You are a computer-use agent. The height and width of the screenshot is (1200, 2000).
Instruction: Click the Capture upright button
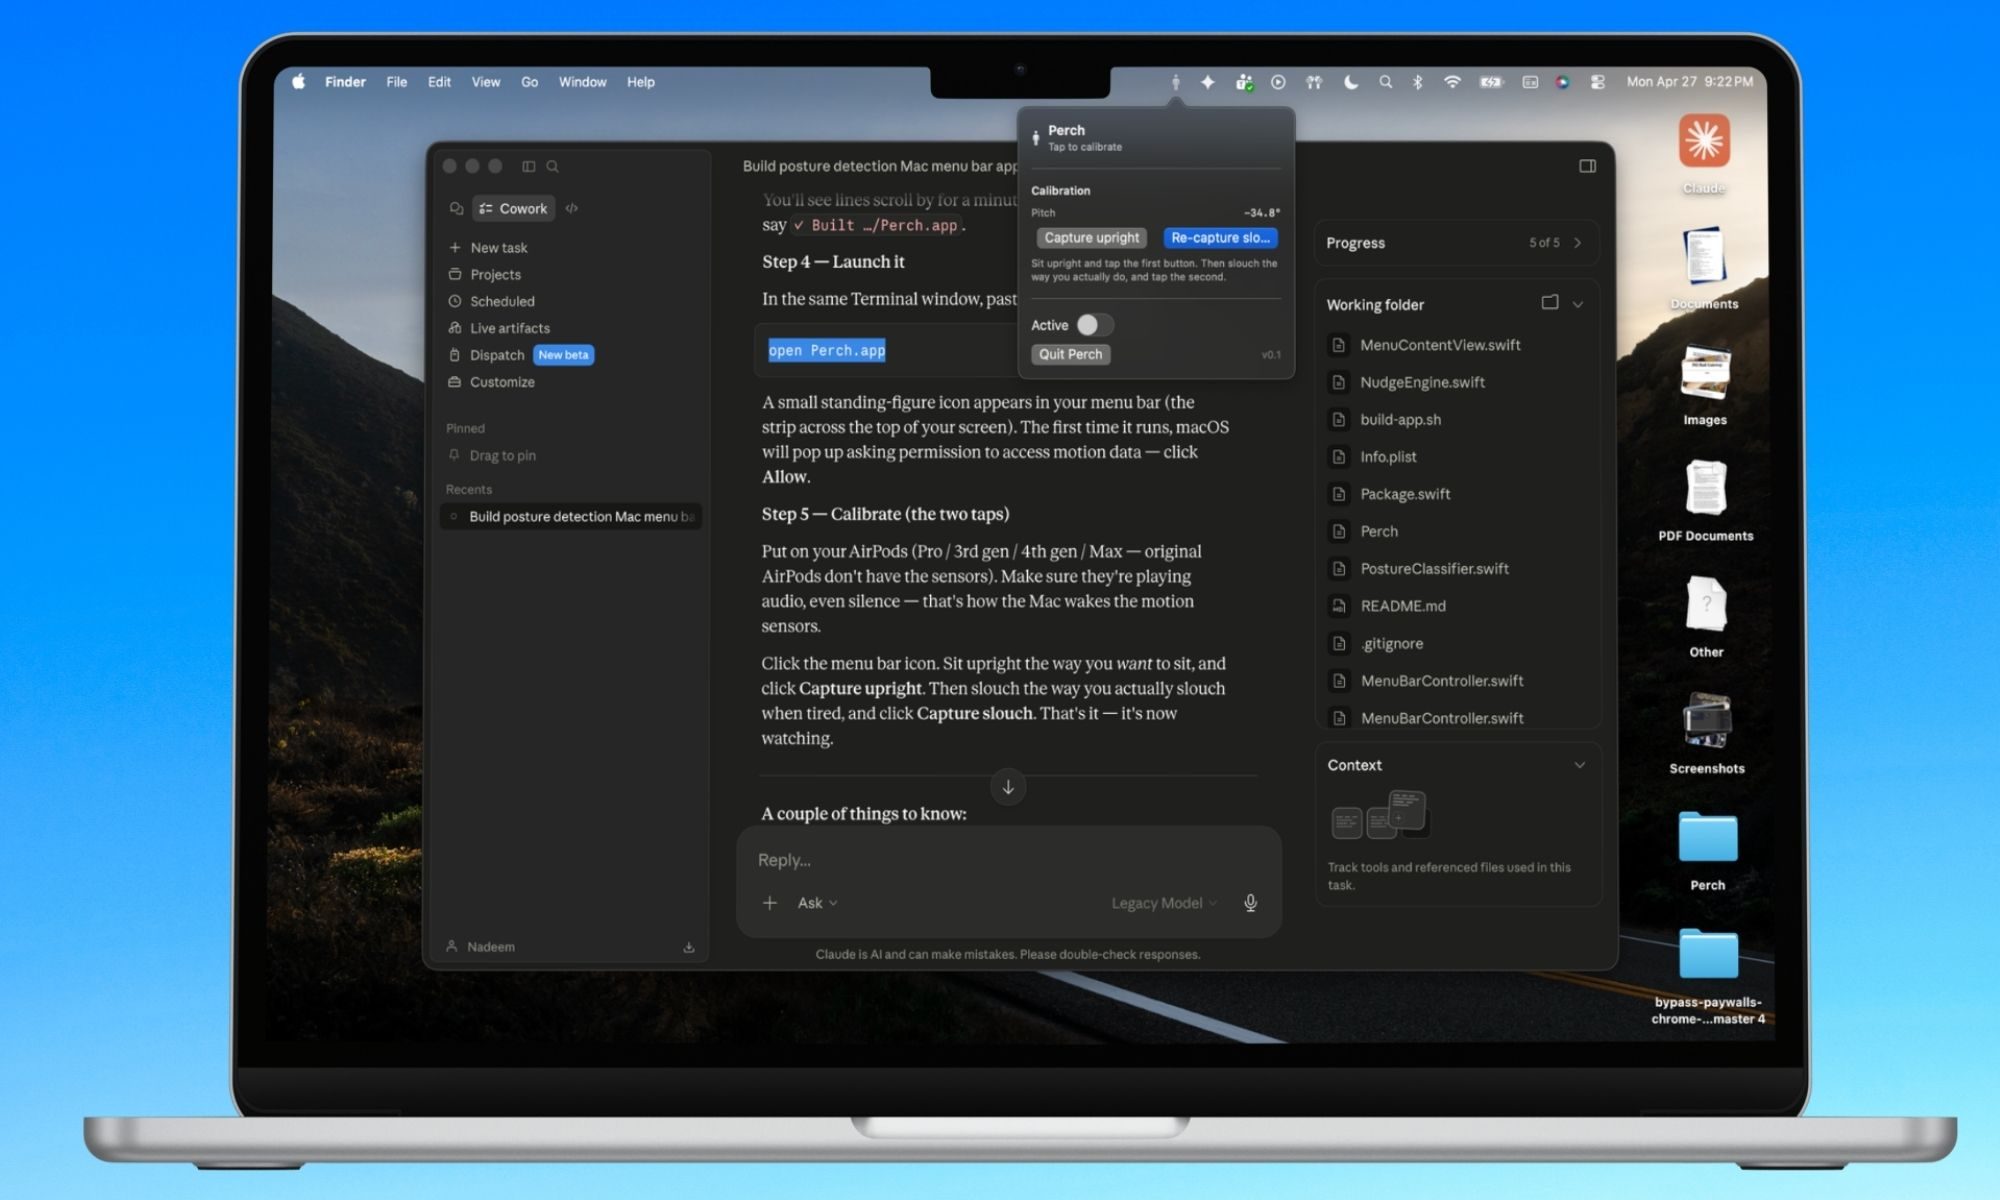[x=1091, y=238]
